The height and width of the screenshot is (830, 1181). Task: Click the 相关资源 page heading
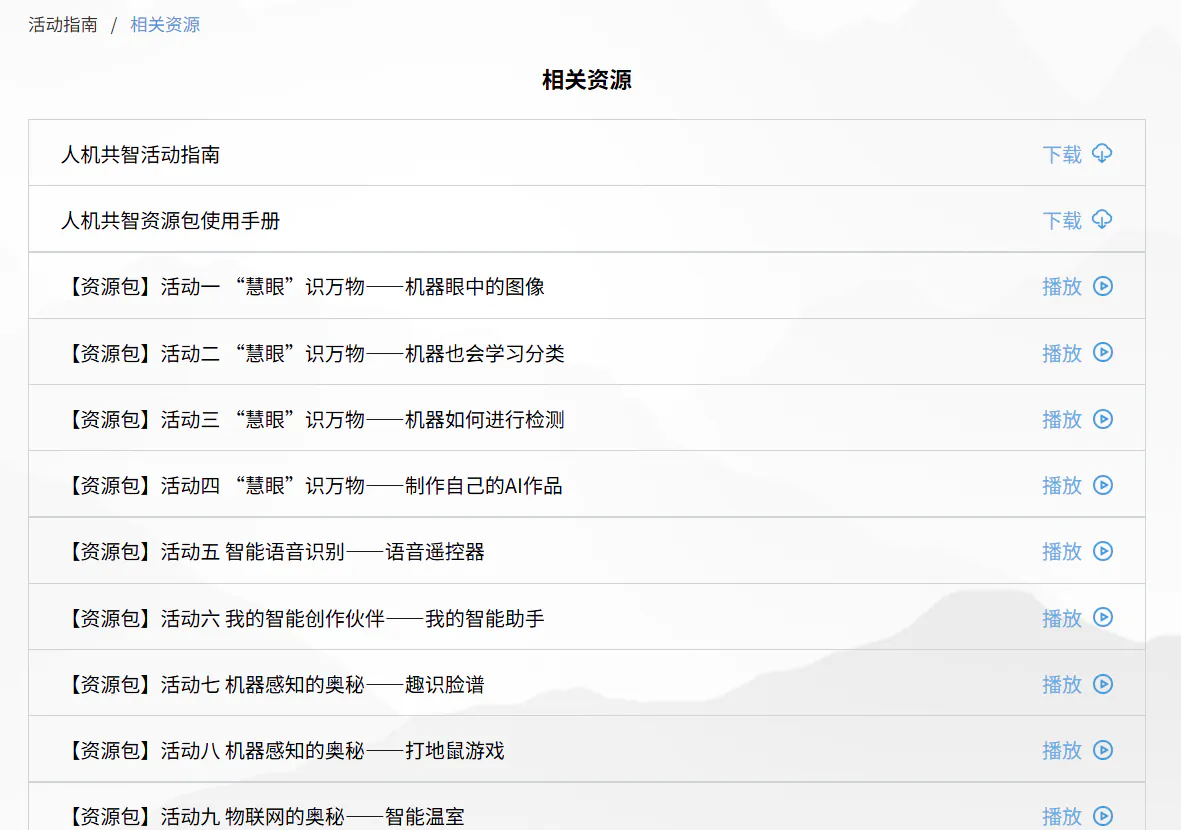(x=587, y=80)
